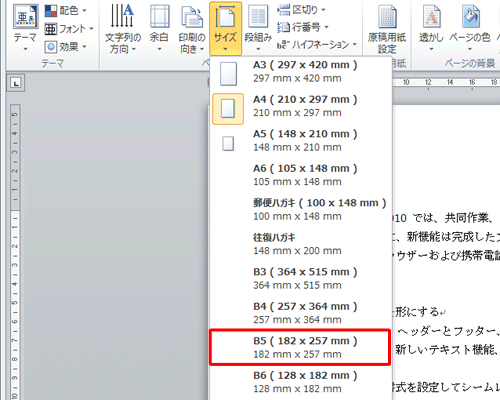Collapse the サイズ page size button
500x400 pixels.
tap(225, 28)
